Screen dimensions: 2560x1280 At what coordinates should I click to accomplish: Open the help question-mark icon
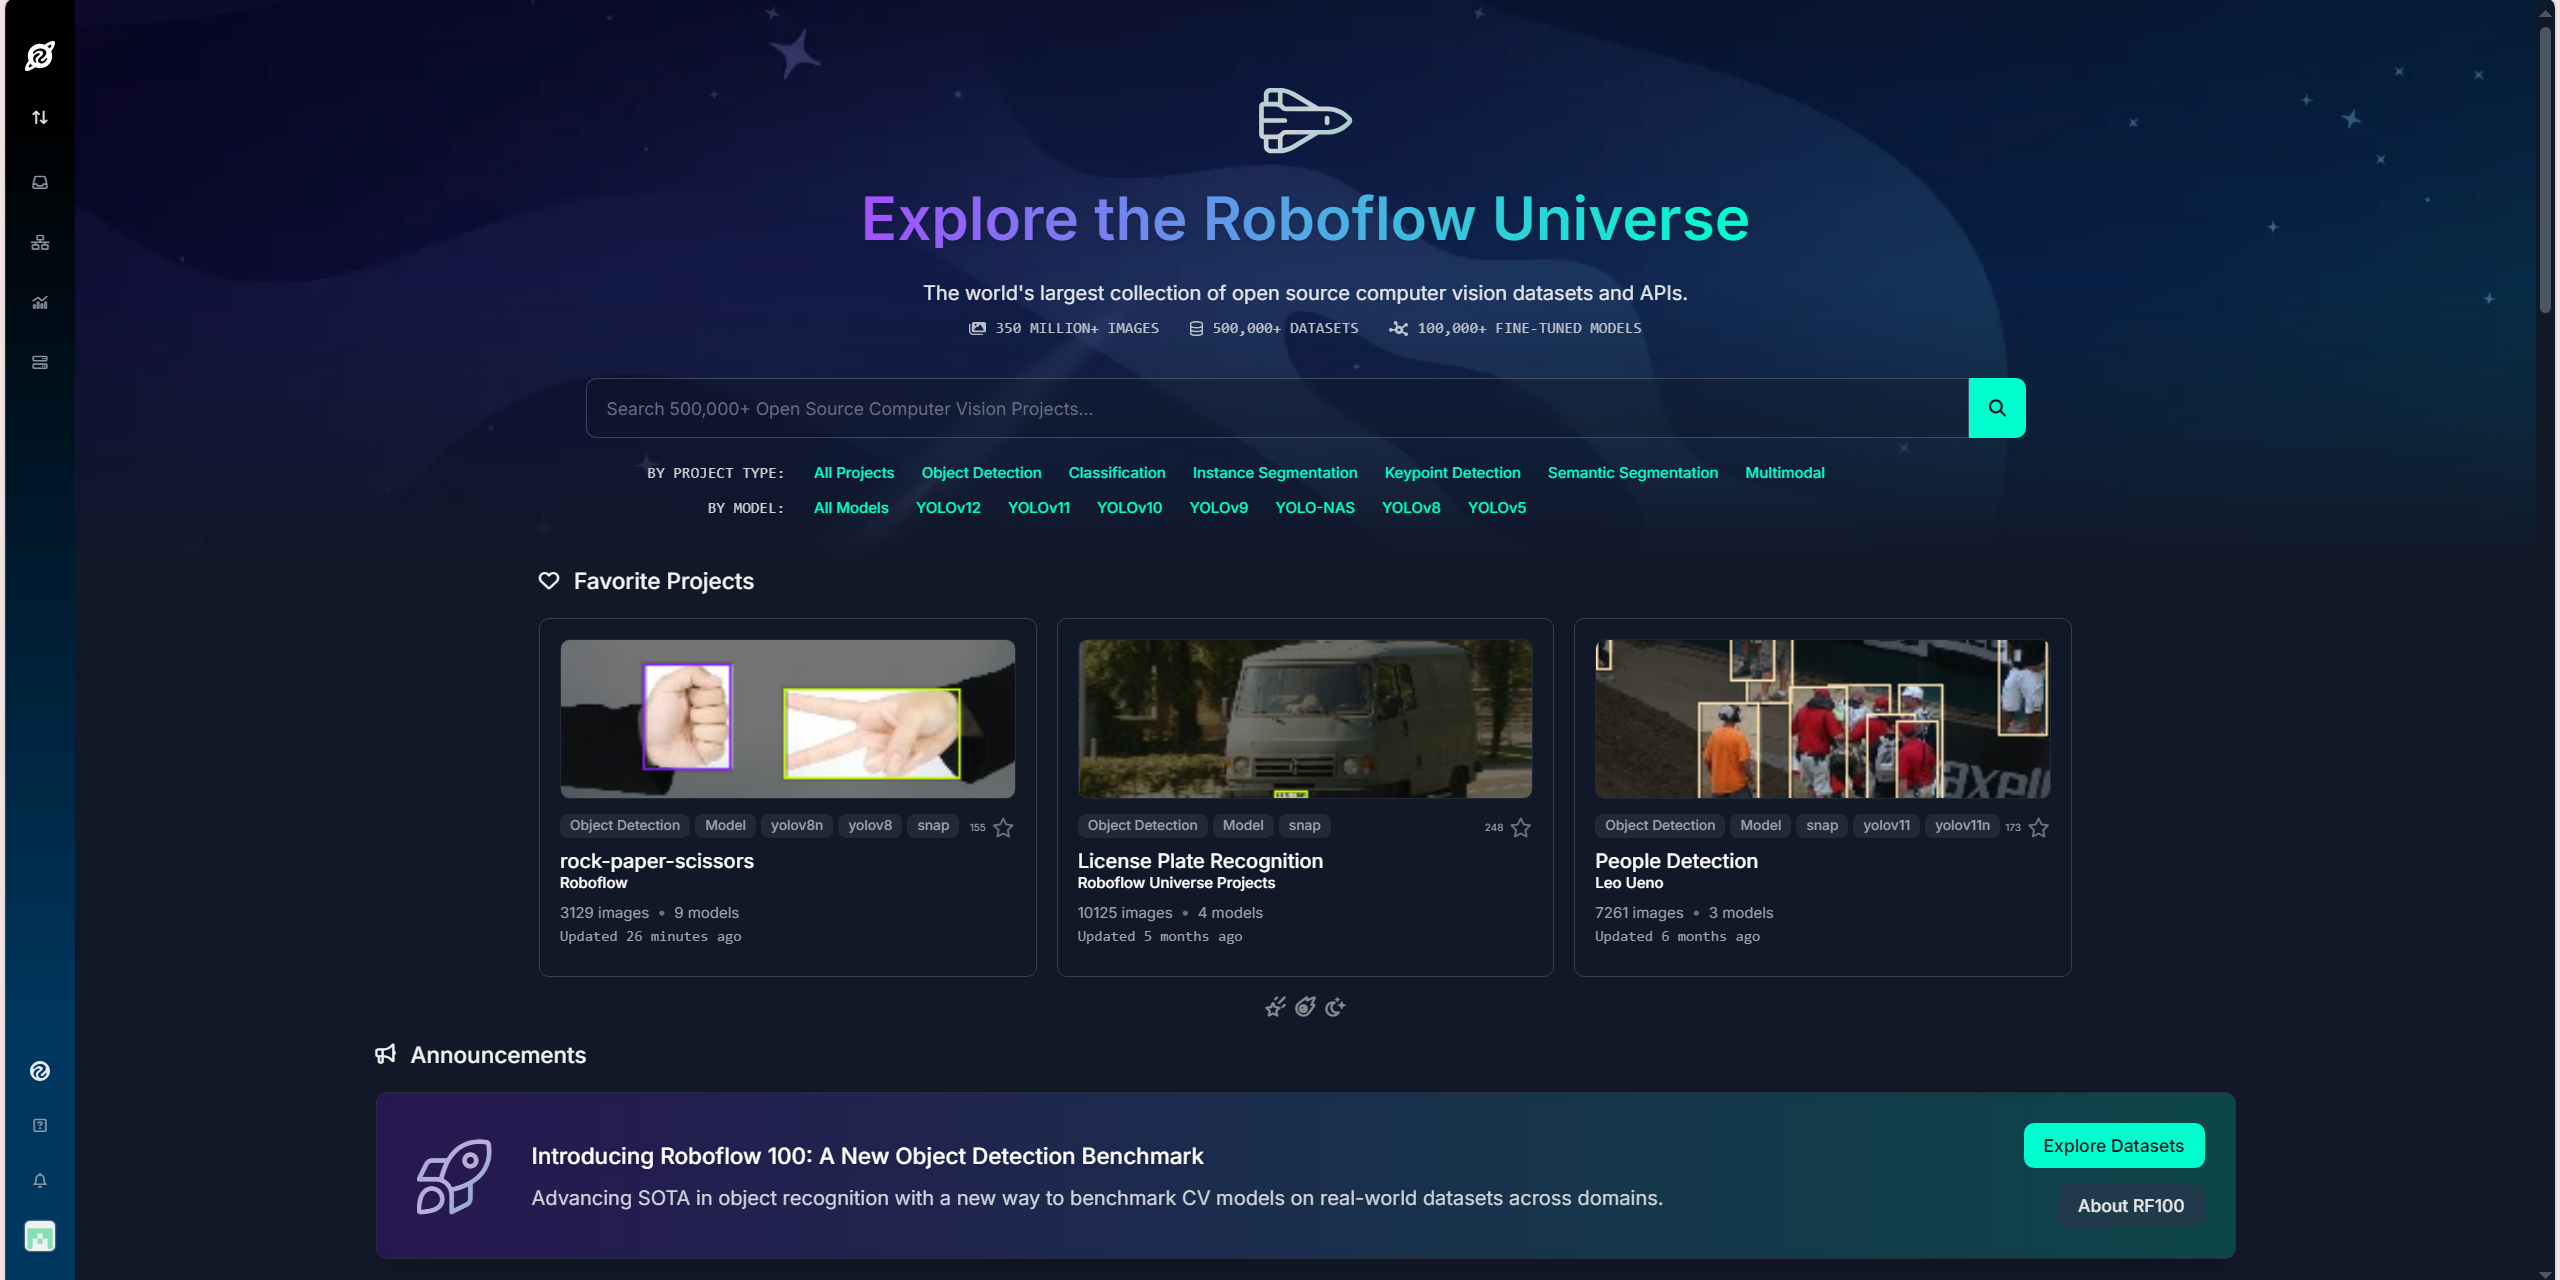click(40, 1125)
